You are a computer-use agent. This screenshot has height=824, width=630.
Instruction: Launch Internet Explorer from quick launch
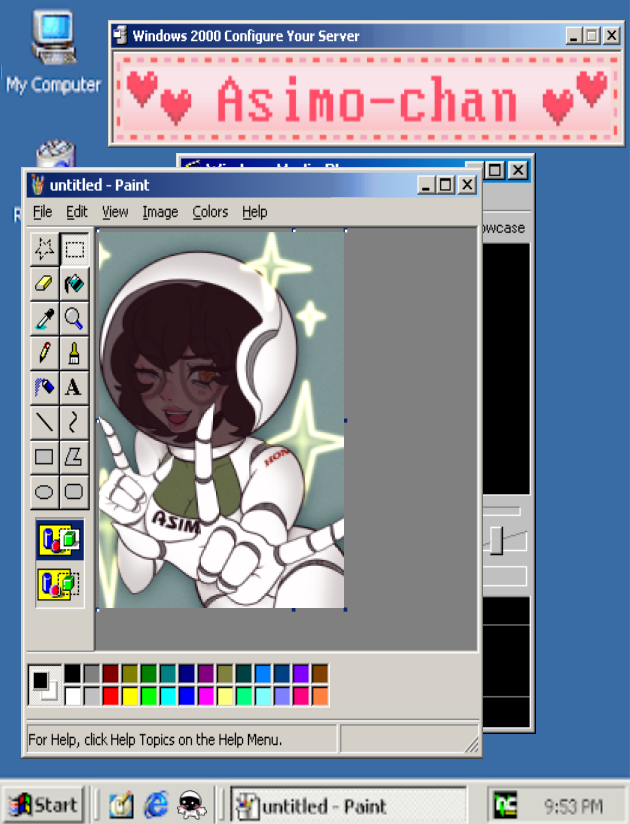point(157,805)
